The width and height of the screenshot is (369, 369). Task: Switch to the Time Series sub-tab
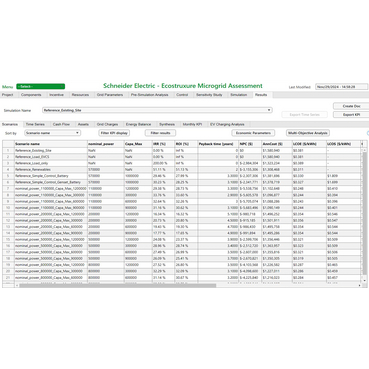(x=35, y=124)
